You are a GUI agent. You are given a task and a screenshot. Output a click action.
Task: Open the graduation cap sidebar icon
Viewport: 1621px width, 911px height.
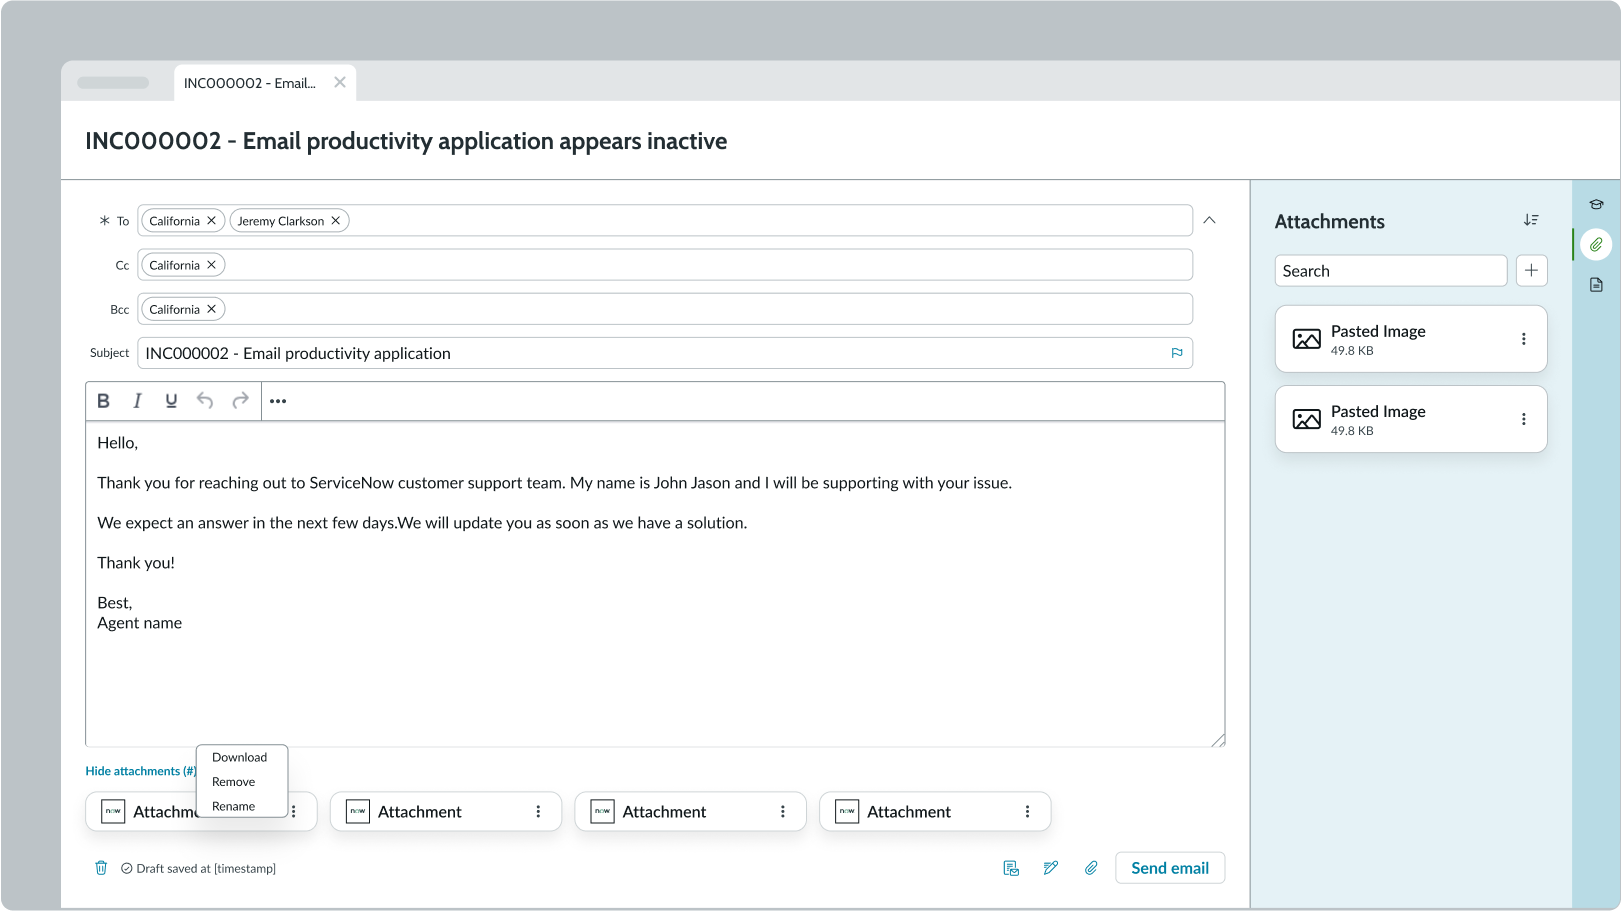click(x=1596, y=205)
